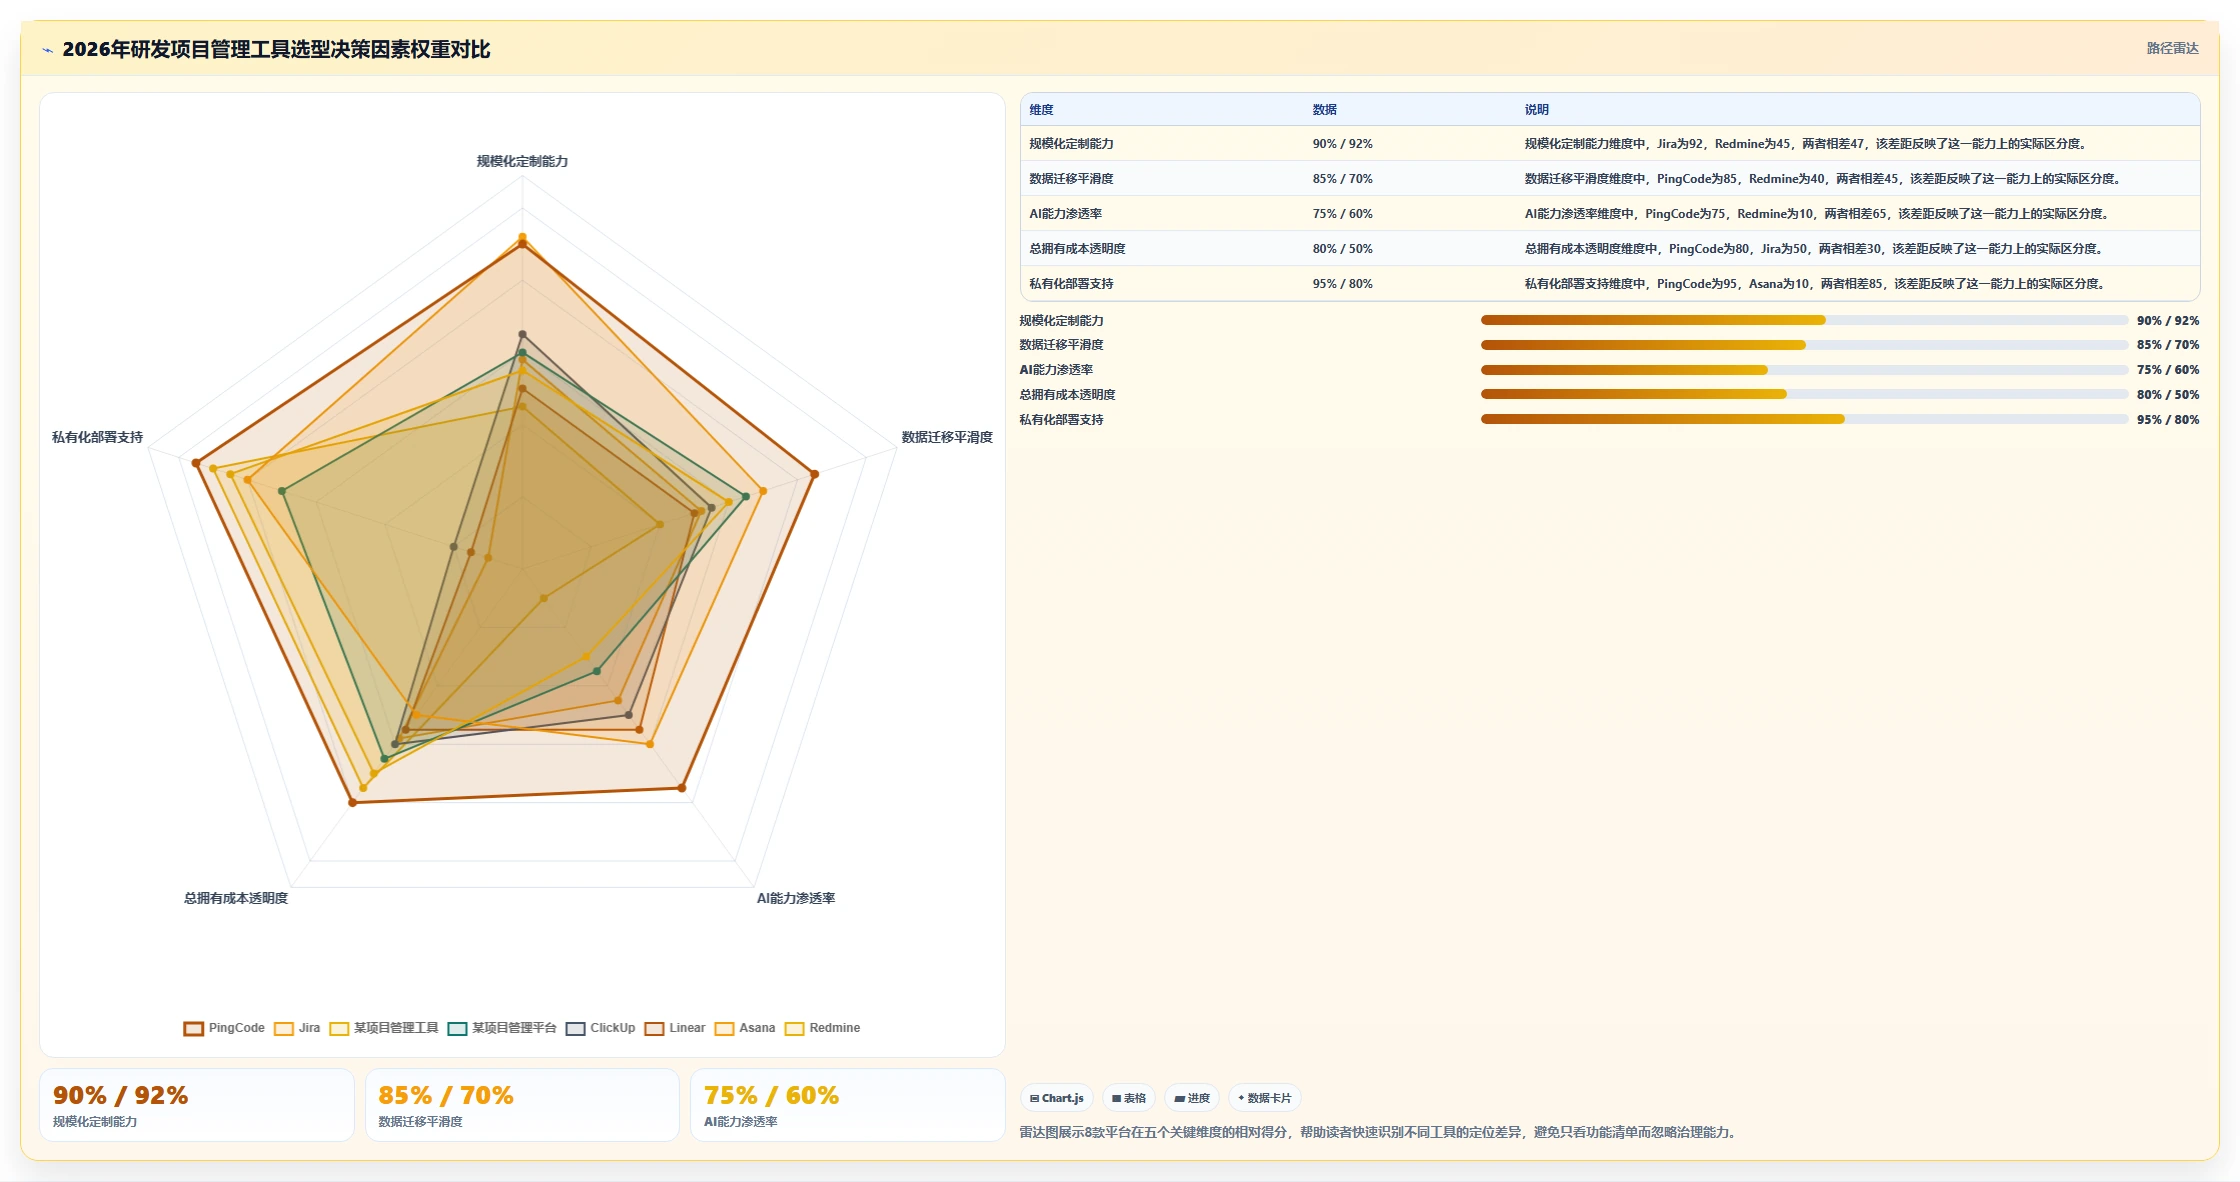
Task: Select the 数据 column header
Action: [x=1324, y=110]
